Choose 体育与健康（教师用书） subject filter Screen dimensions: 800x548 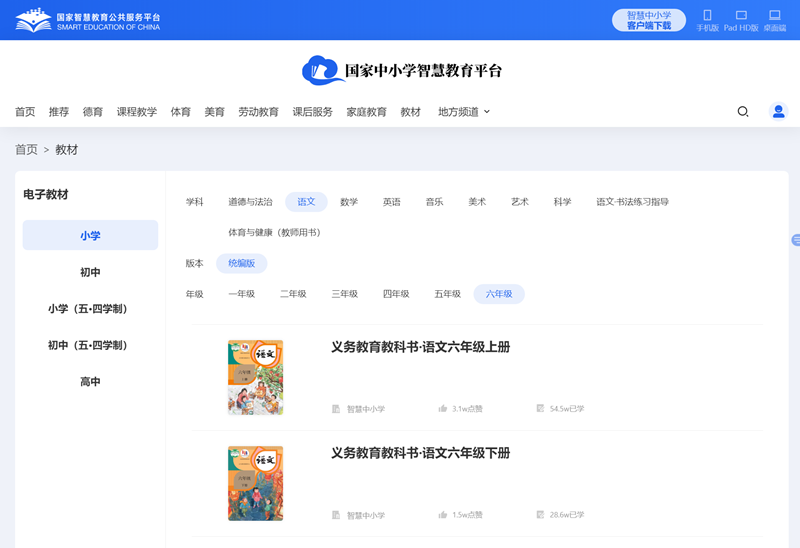click(x=274, y=233)
